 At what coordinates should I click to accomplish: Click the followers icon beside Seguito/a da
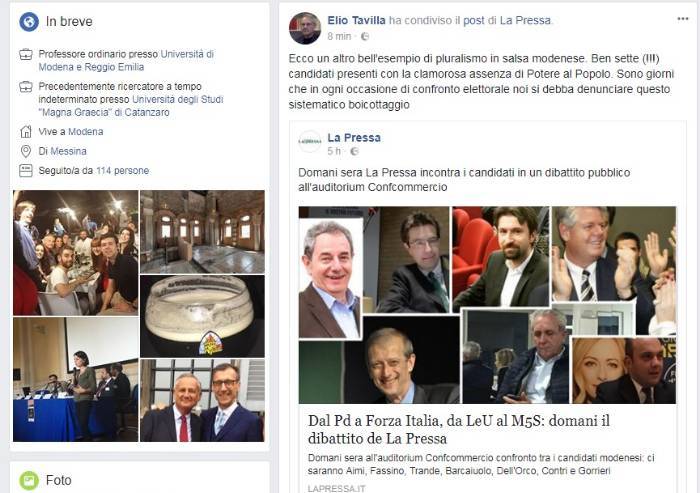click(x=26, y=171)
